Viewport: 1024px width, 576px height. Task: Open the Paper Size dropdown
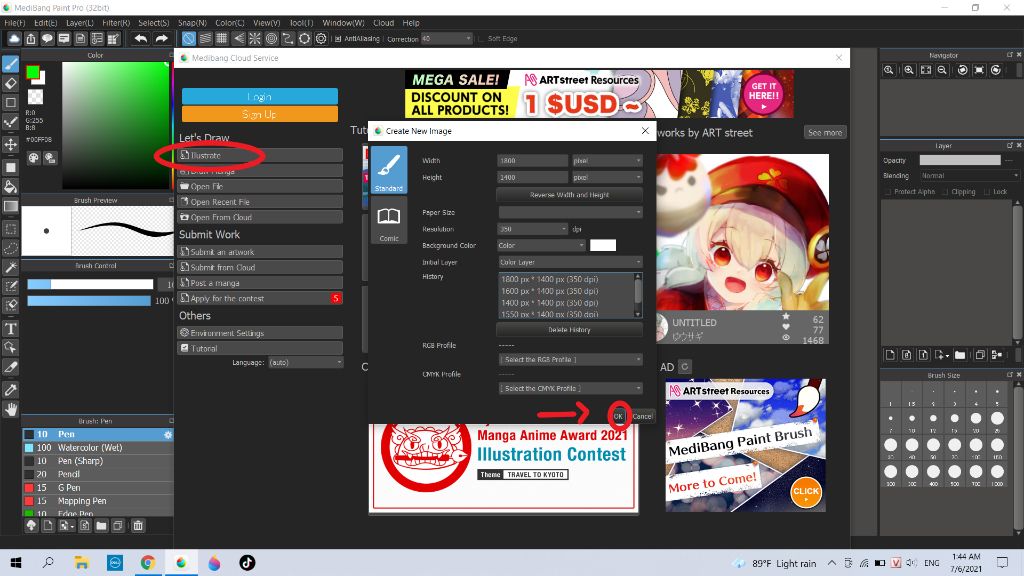tap(570, 212)
